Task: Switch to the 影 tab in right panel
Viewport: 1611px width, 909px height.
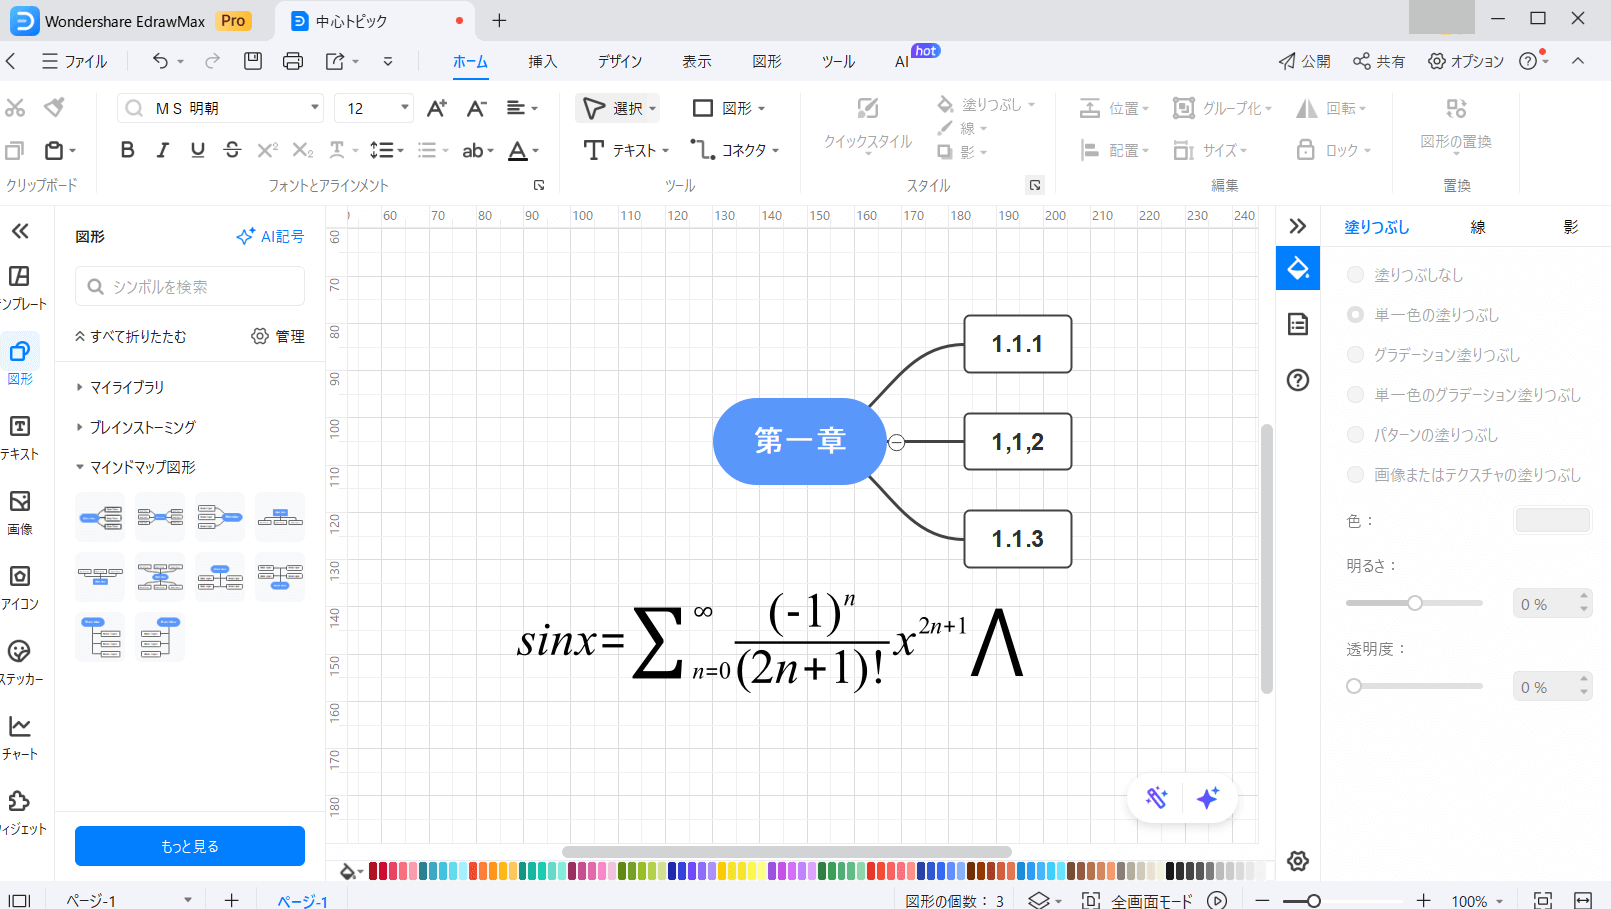Action: point(1571,227)
